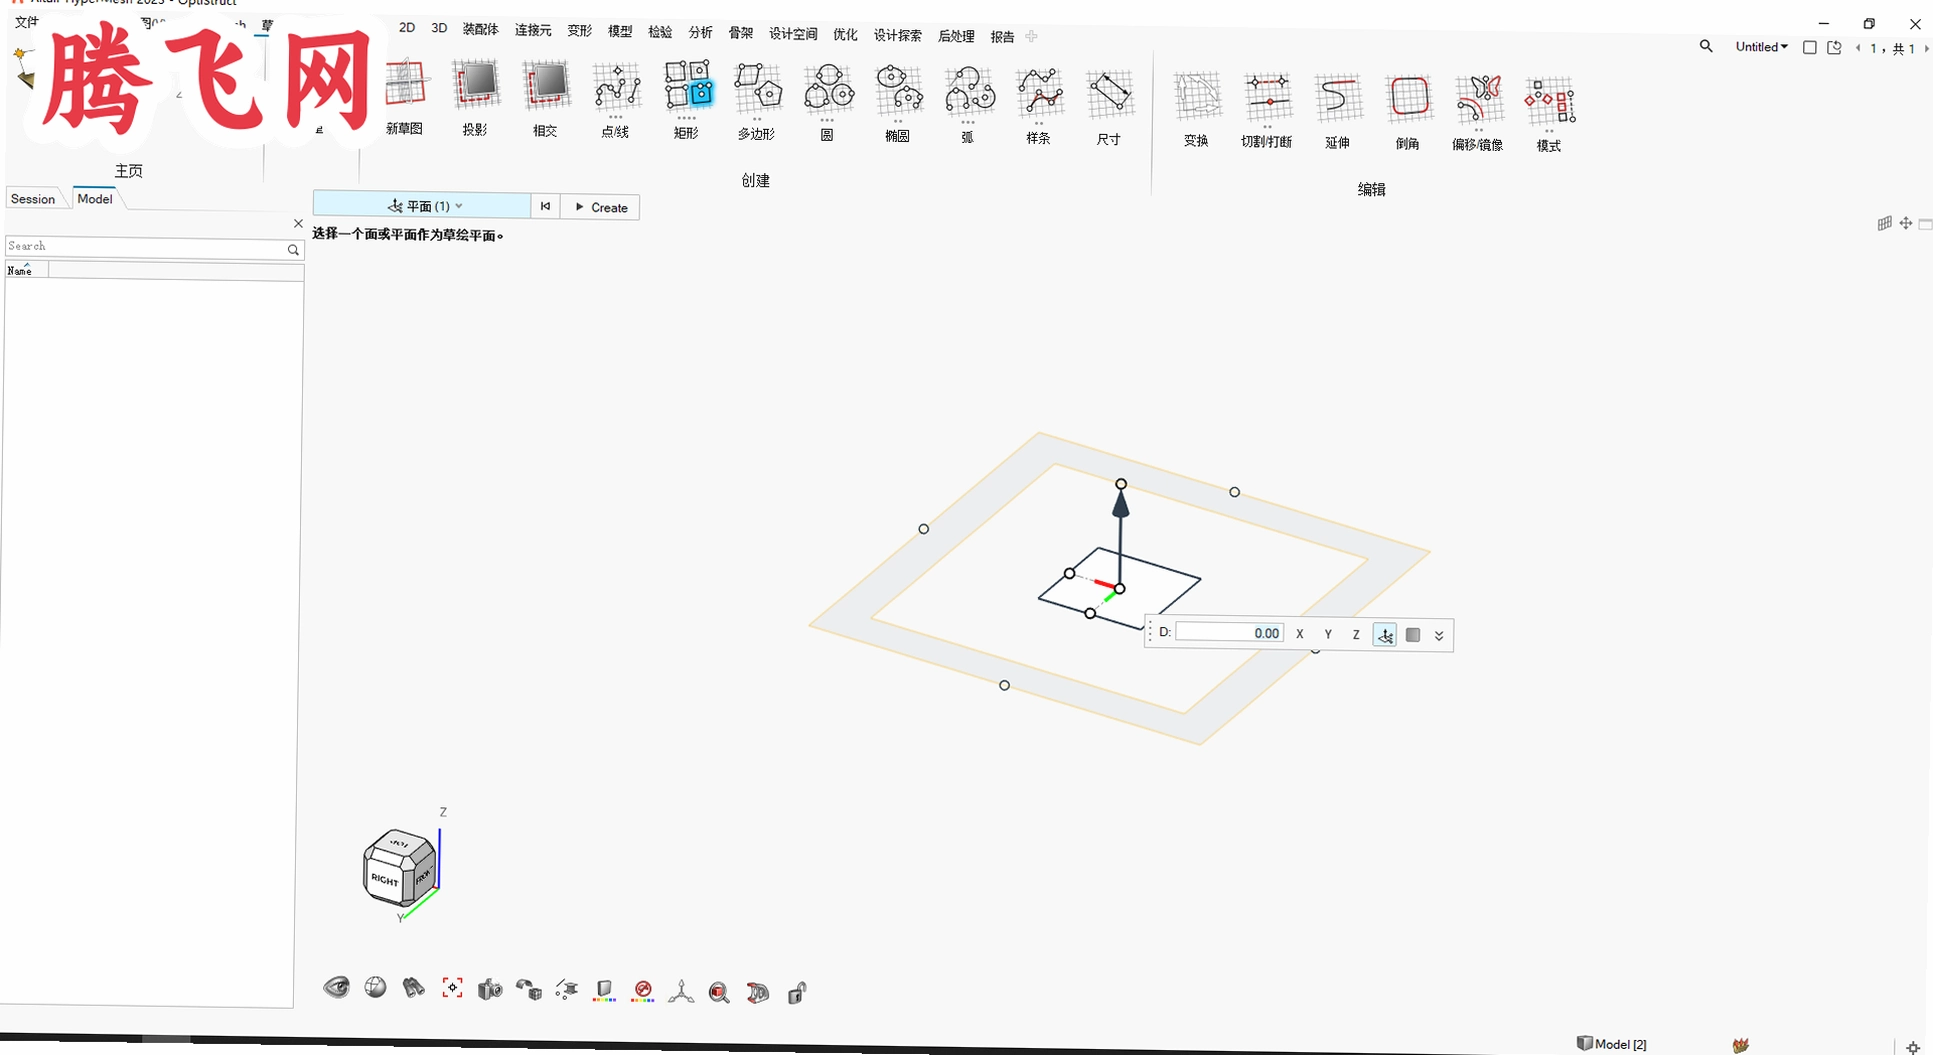
Task: Open the 尺寸 dimension tool
Action: [1109, 106]
